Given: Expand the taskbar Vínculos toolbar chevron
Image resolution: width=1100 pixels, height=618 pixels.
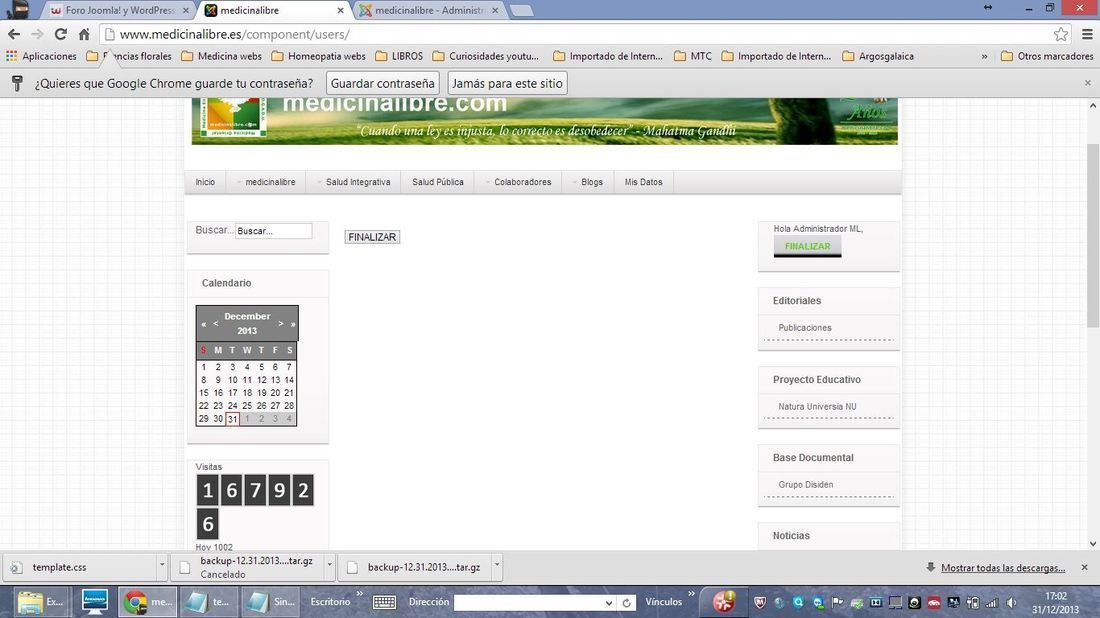Looking at the screenshot, I should [691, 593].
